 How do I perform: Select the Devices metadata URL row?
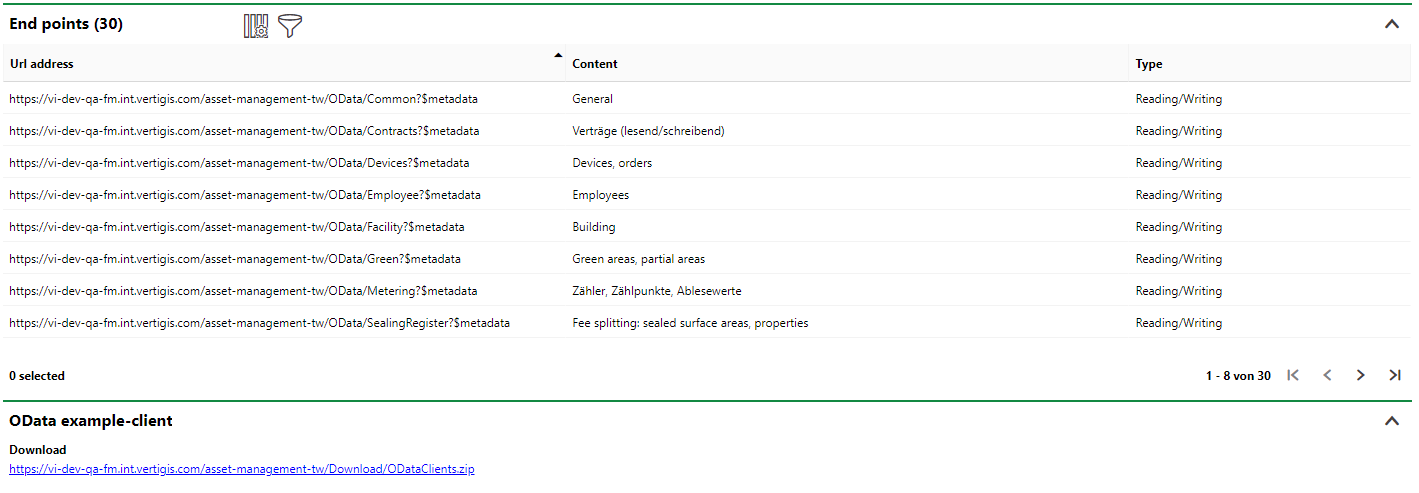[x=239, y=163]
